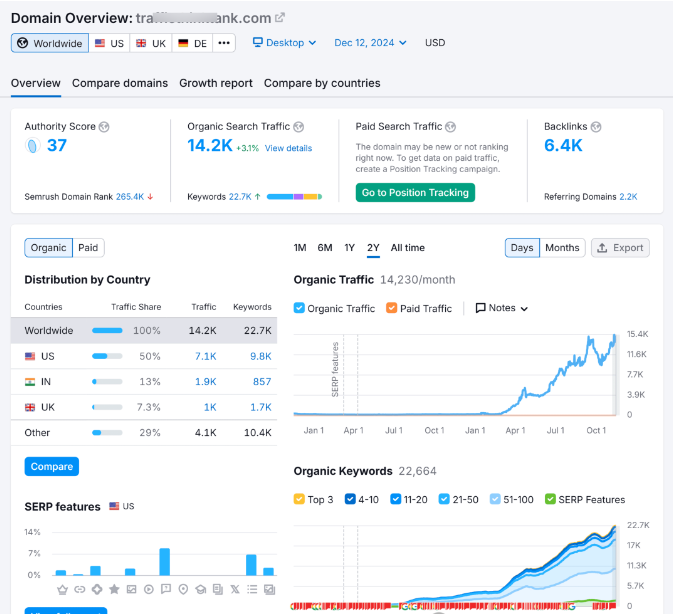The image size is (673, 614).
Task: Open the Desktop device dropdown
Action: [284, 43]
